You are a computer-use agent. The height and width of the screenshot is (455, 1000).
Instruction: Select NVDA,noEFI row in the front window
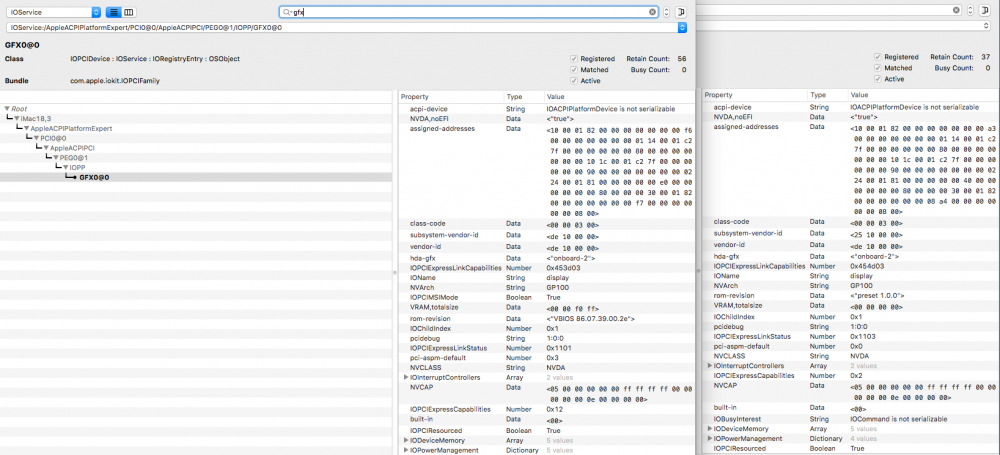[x=547, y=119]
